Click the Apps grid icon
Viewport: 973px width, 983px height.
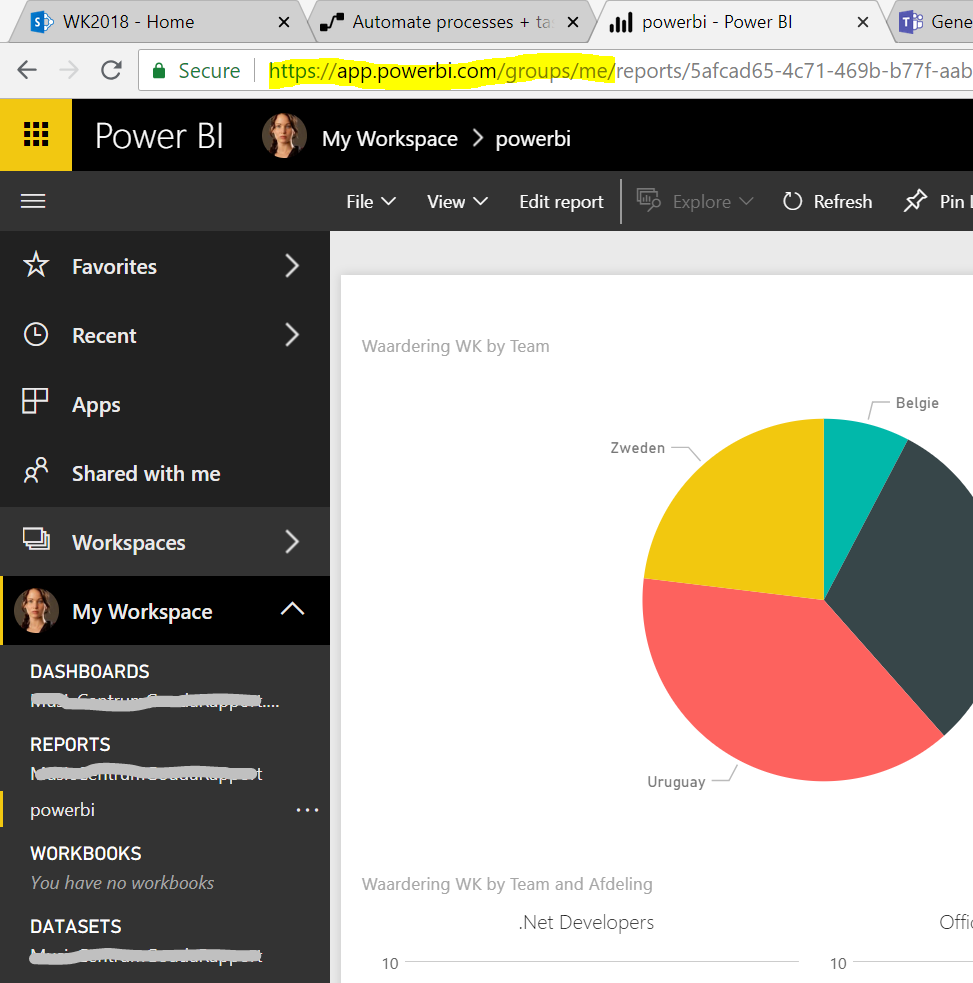(35, 401)
